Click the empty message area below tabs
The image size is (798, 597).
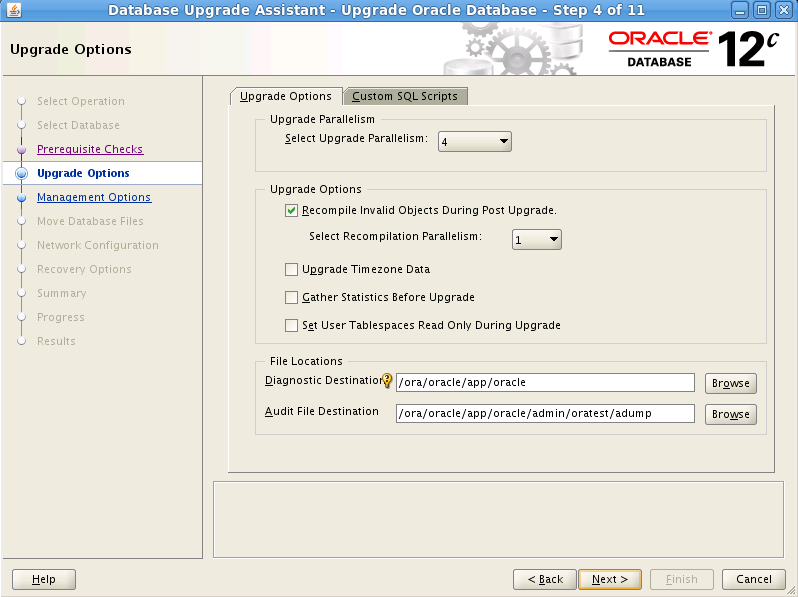[x=498, y=519]
